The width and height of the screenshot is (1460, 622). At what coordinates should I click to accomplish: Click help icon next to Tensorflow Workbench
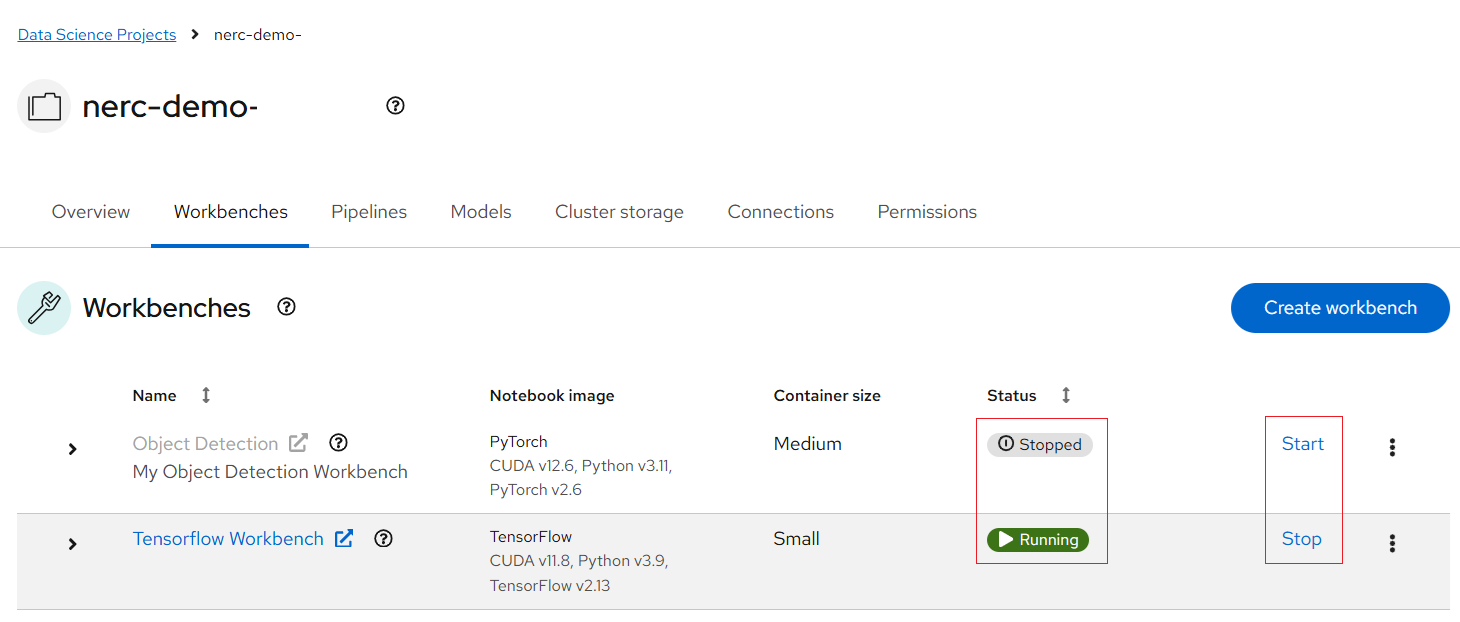tap(383, 538)
